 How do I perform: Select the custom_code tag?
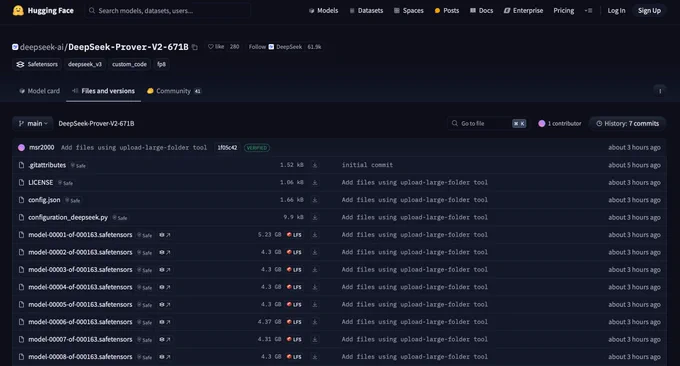tap(129, 64)
